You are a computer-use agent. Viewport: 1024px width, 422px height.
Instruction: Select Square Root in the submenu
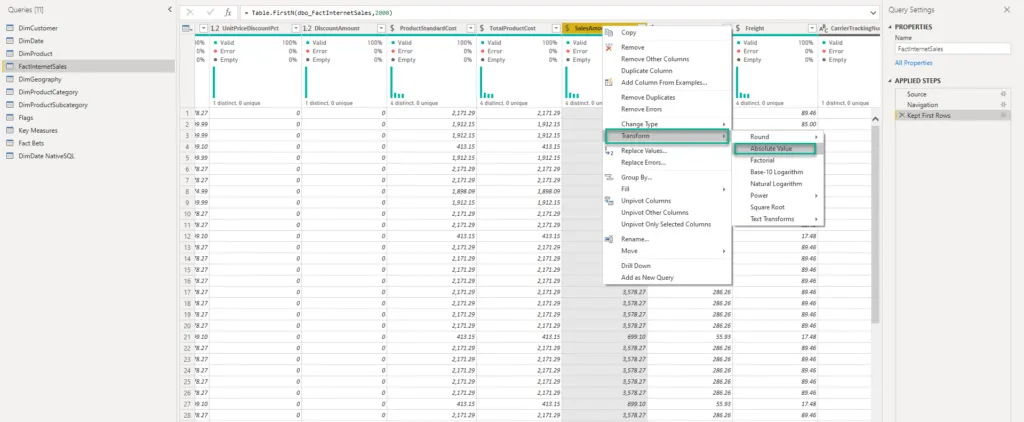[768, 207]
